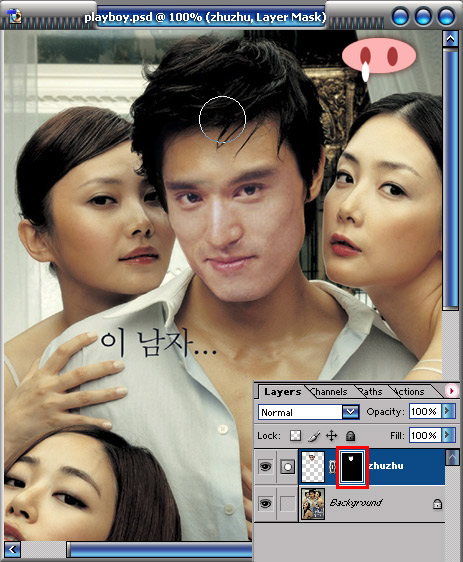The image size is (463, 562).
Task: Click the lock image pixels brush icon
Action: 314,436
